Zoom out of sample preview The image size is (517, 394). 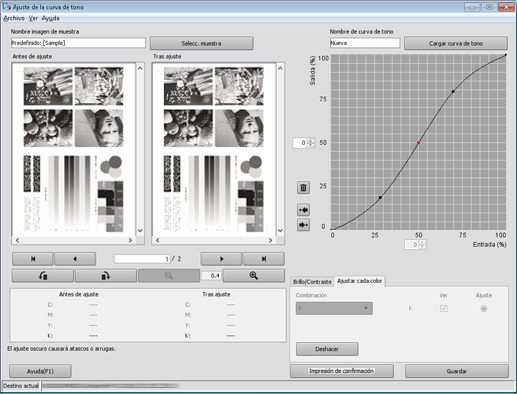coord(169,276)
